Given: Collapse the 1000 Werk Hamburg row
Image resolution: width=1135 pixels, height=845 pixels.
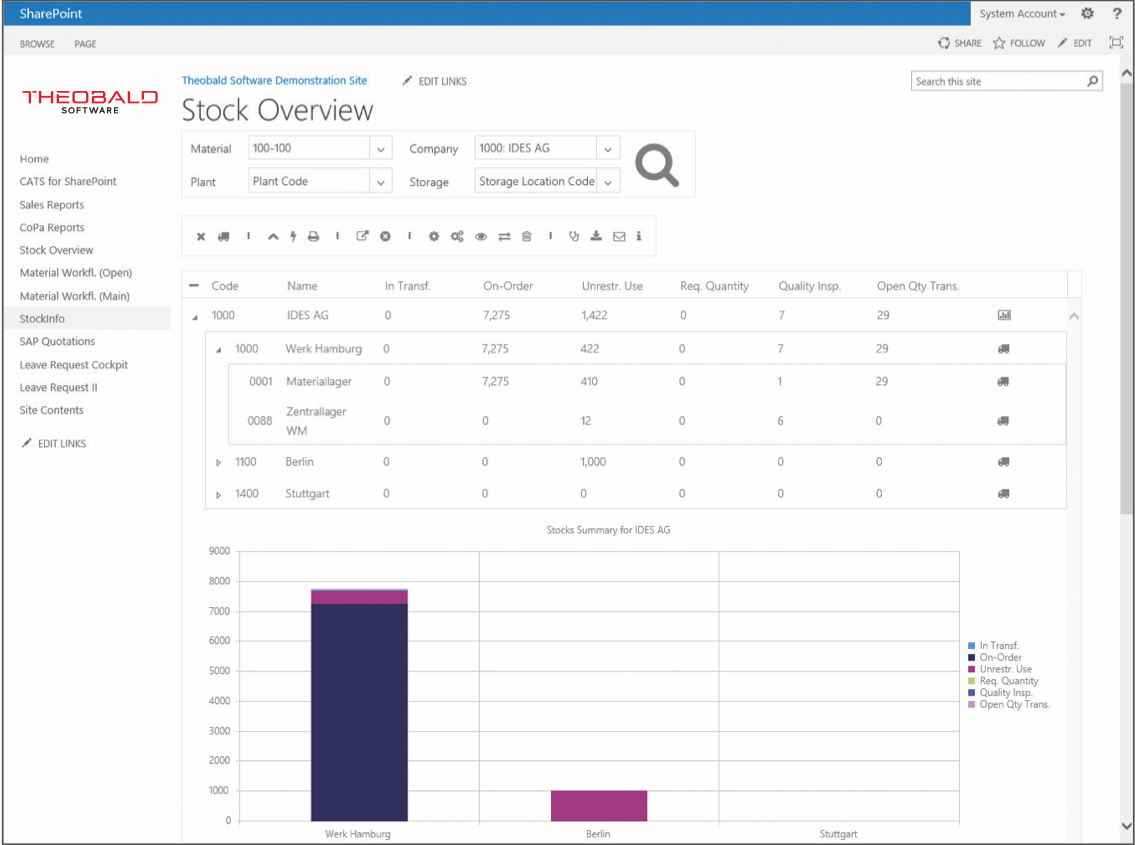Looking at the screenshot, I should point(219,350).
